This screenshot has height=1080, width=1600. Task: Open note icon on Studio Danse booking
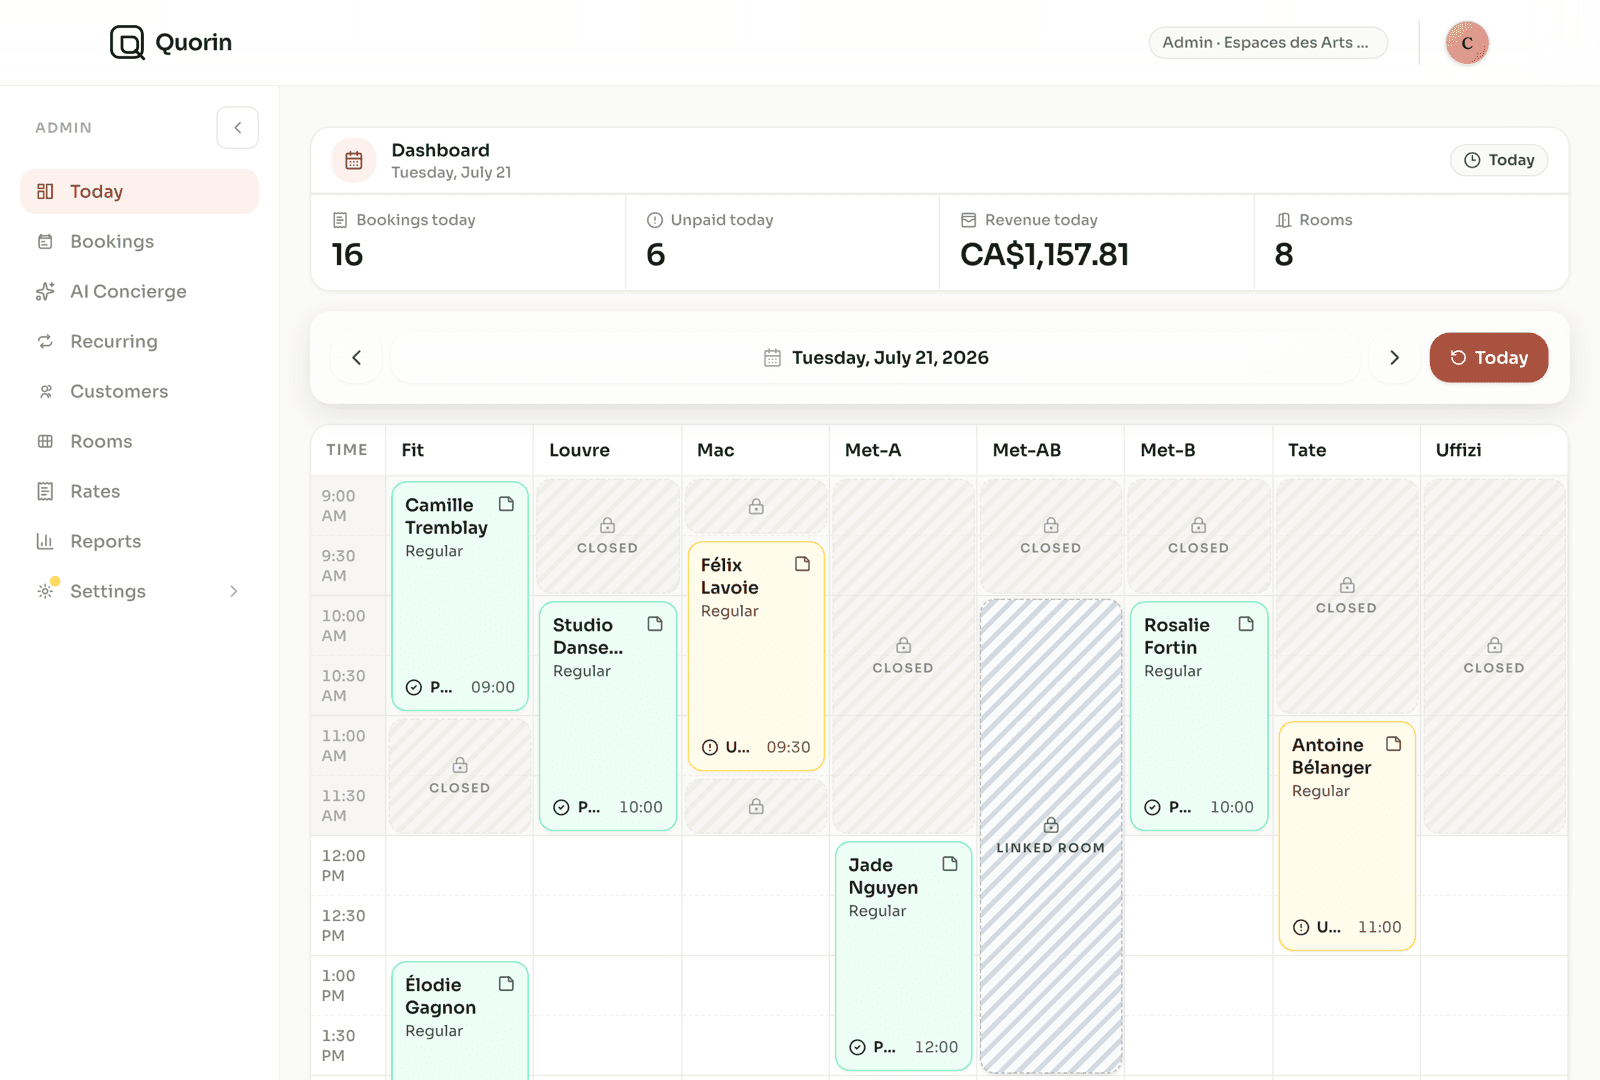pyautogui.click(x=655, y=624)
